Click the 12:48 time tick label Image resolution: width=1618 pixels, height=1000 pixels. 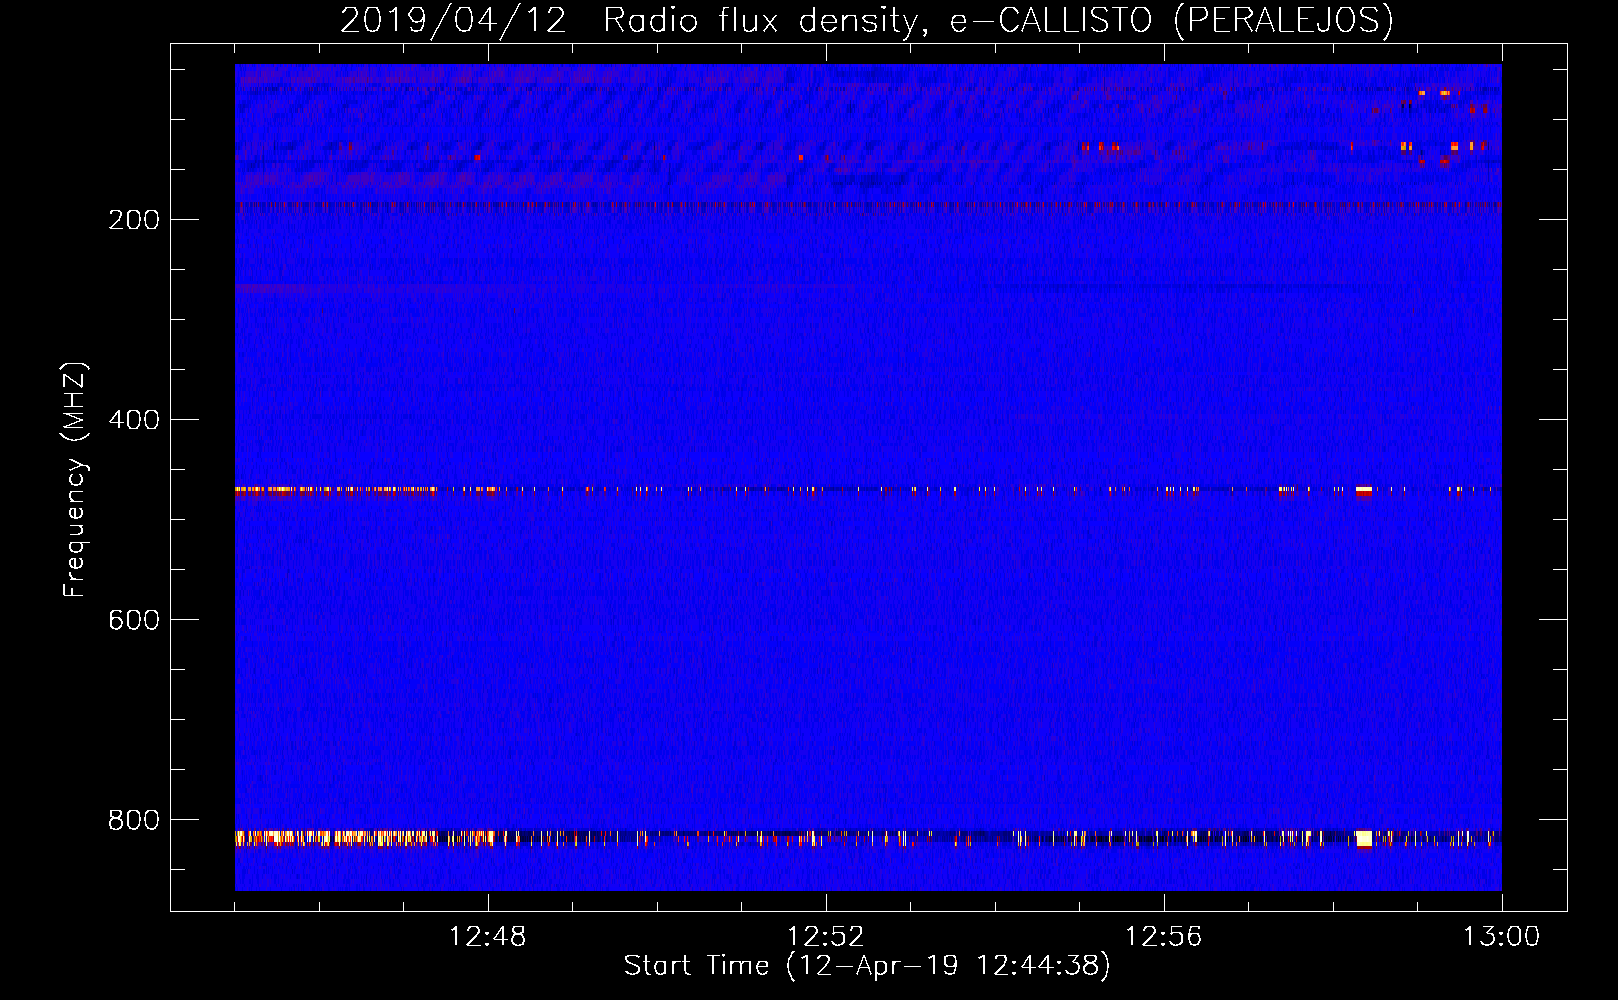(x=488, y=937)
